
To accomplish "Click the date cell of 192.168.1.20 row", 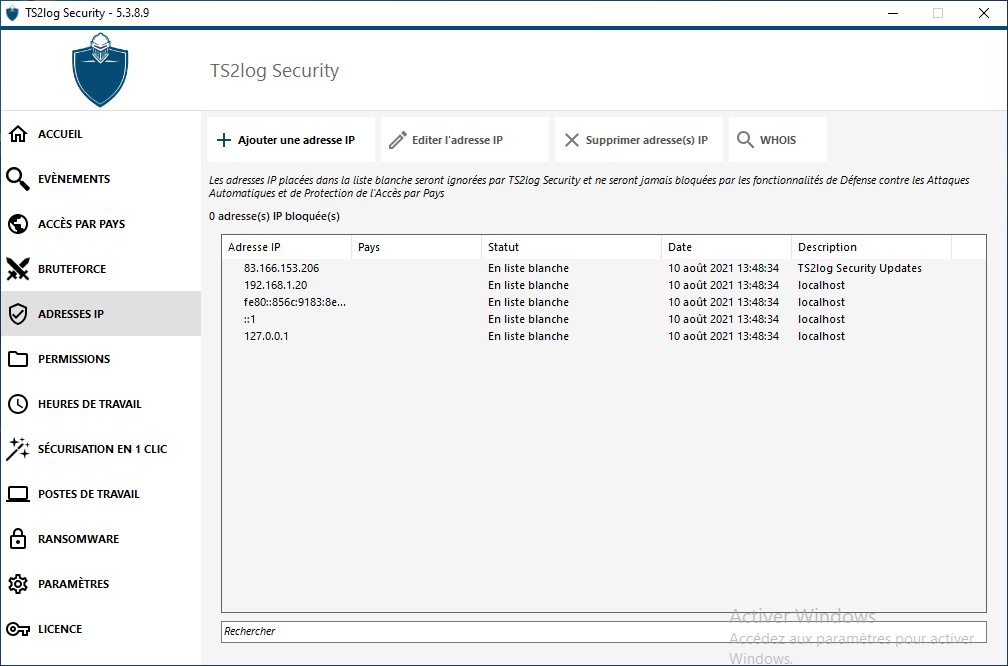I will pyautogui.click(x=723, y=285).
